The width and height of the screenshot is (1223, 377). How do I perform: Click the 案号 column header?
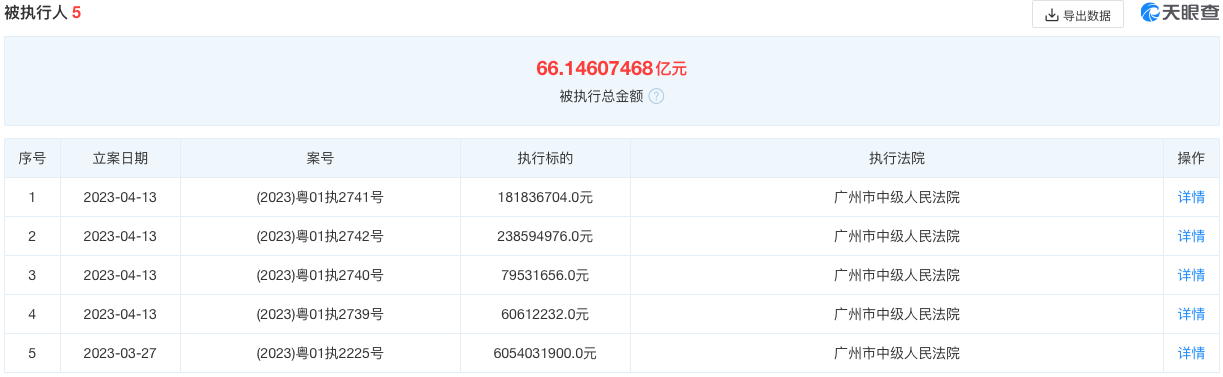pos(320,158)
